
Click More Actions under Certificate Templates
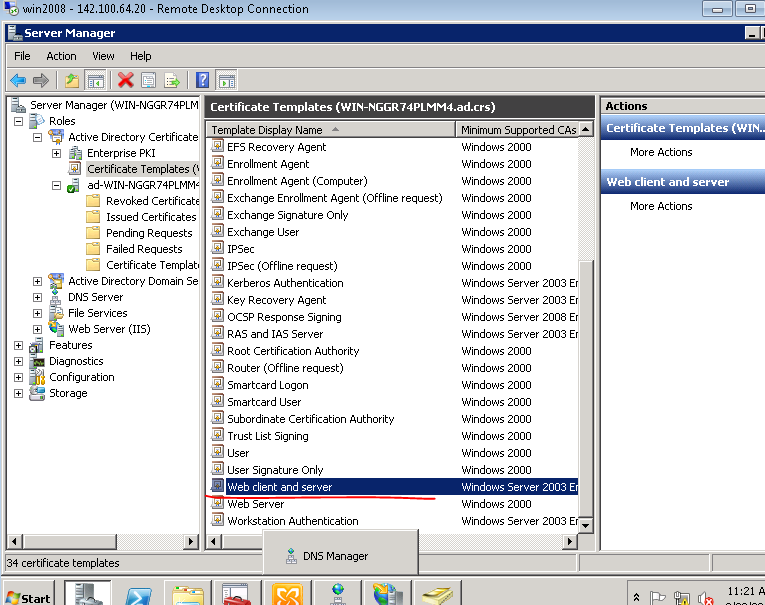(661, 152)
